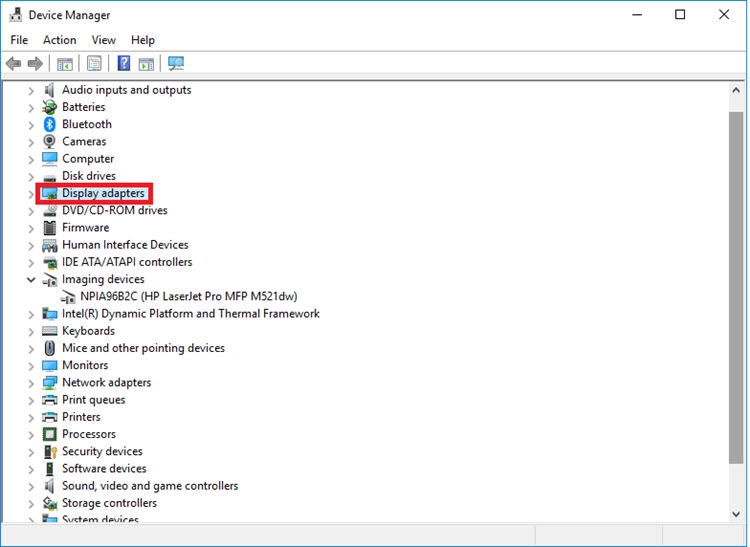The height and width of the screenshot is (547, 750).
Task: Click the Device Manager title bar icon
Action: point(15,15)
